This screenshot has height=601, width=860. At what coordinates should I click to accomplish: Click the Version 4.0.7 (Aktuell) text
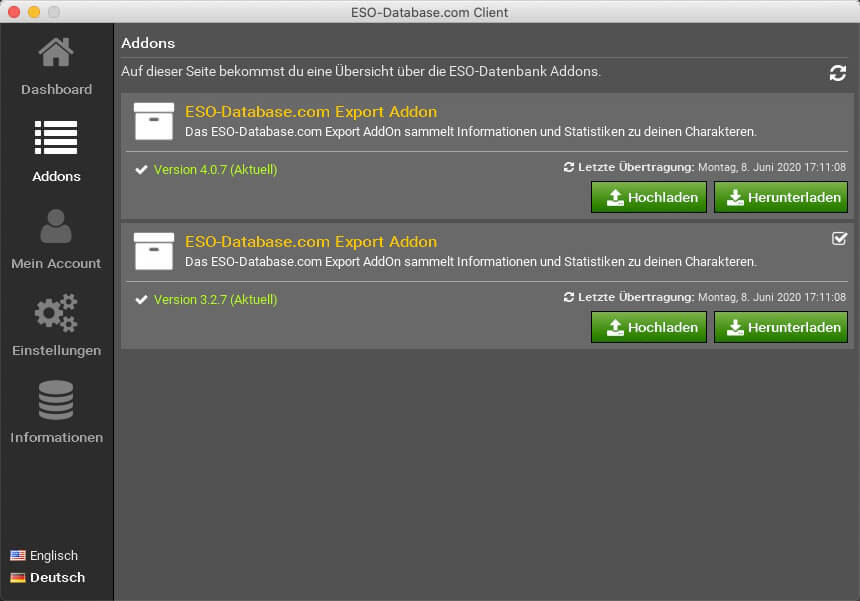pyautogui.click(x=215, y=169)
